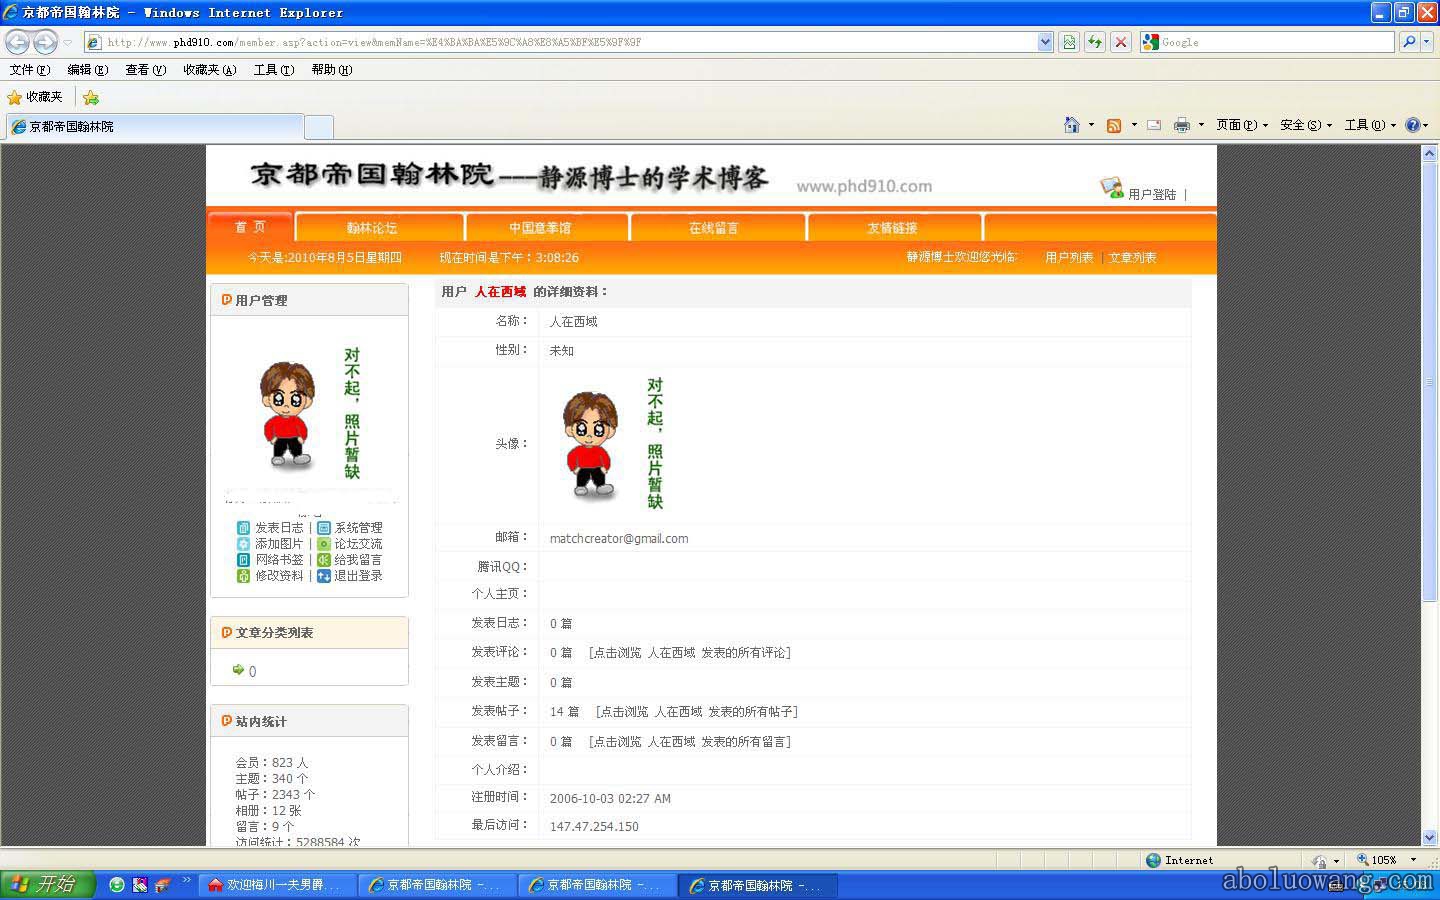The height and width of the screenshot is (900, 1440).
Task: Click the 修改资料 icon in user panel
Action: pos(243,575)
